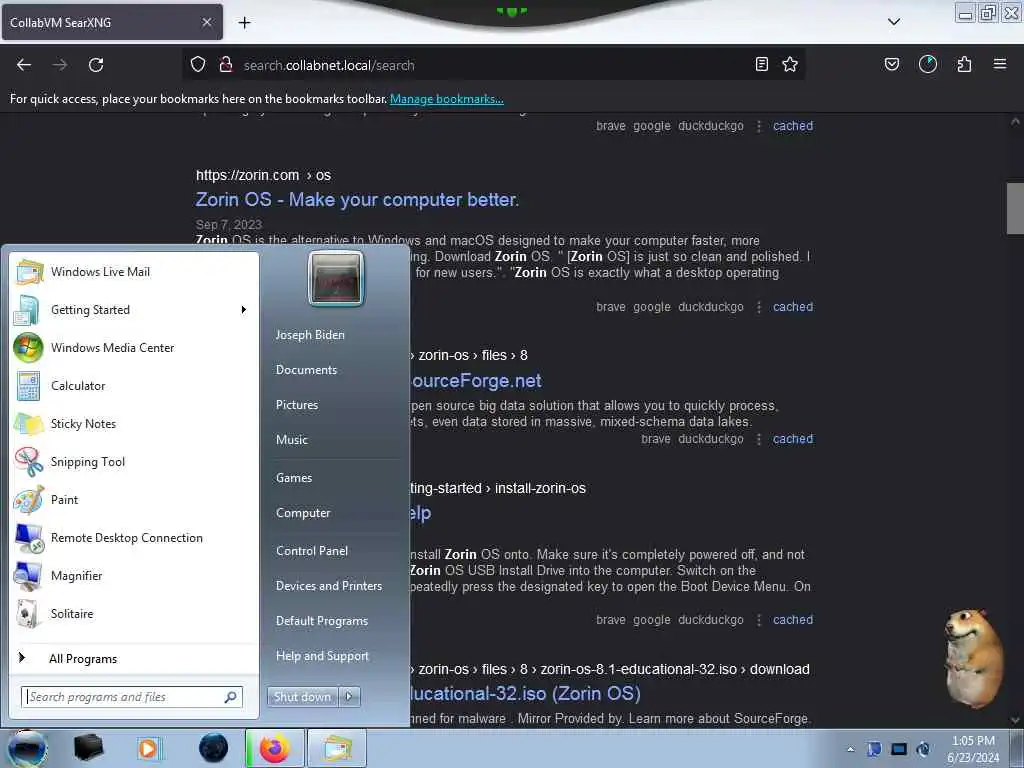1024x768 pixels.
Task: Click the dark globe taskbar icon
Action: coord(213,748)
